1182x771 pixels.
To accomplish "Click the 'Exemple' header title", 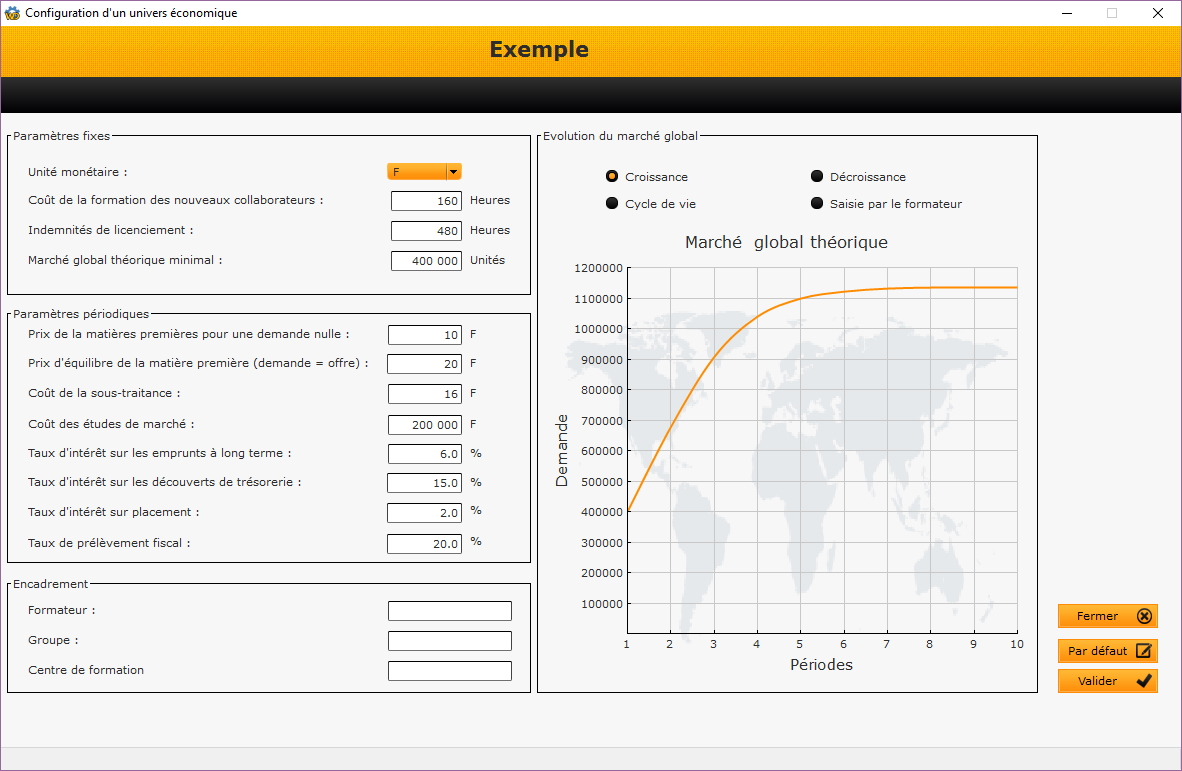I will click(x=539, y=49).
